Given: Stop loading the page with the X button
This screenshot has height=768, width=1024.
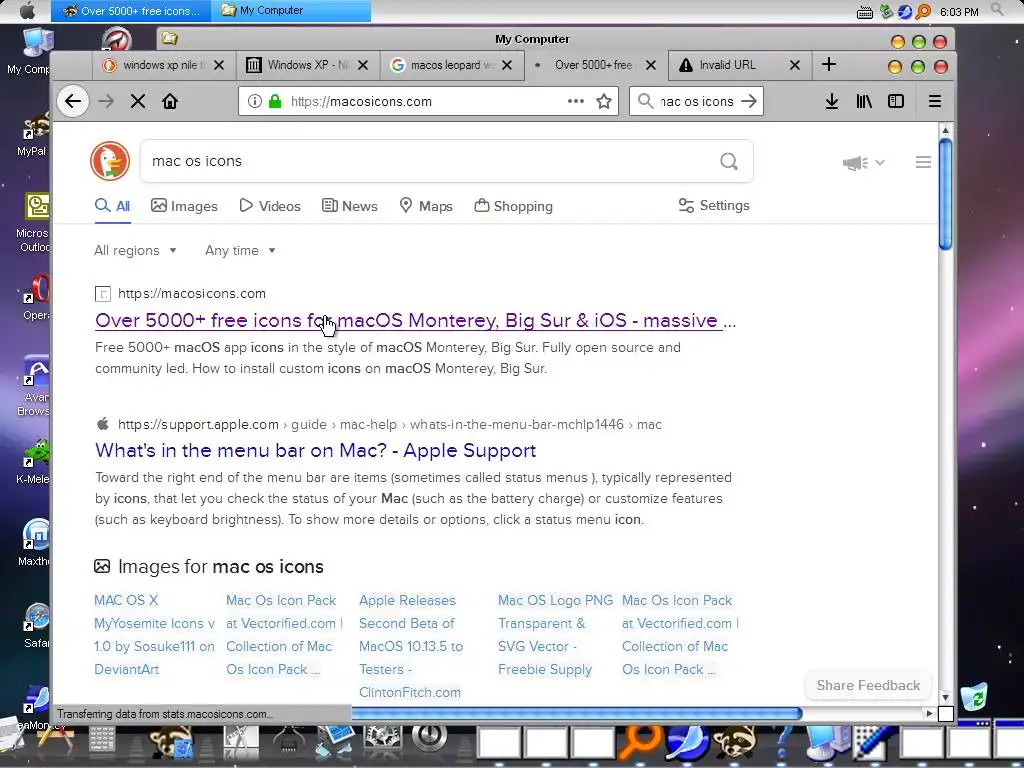Looking at the screenshot, I should click(138, 101).
